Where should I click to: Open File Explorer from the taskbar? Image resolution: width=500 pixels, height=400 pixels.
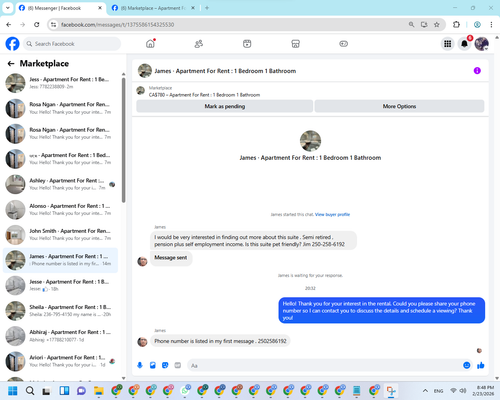click(x=99, y=391)
